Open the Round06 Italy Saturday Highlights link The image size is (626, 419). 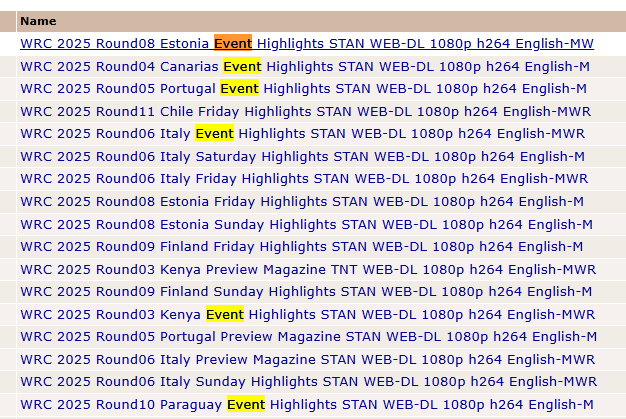pos(303,156)
